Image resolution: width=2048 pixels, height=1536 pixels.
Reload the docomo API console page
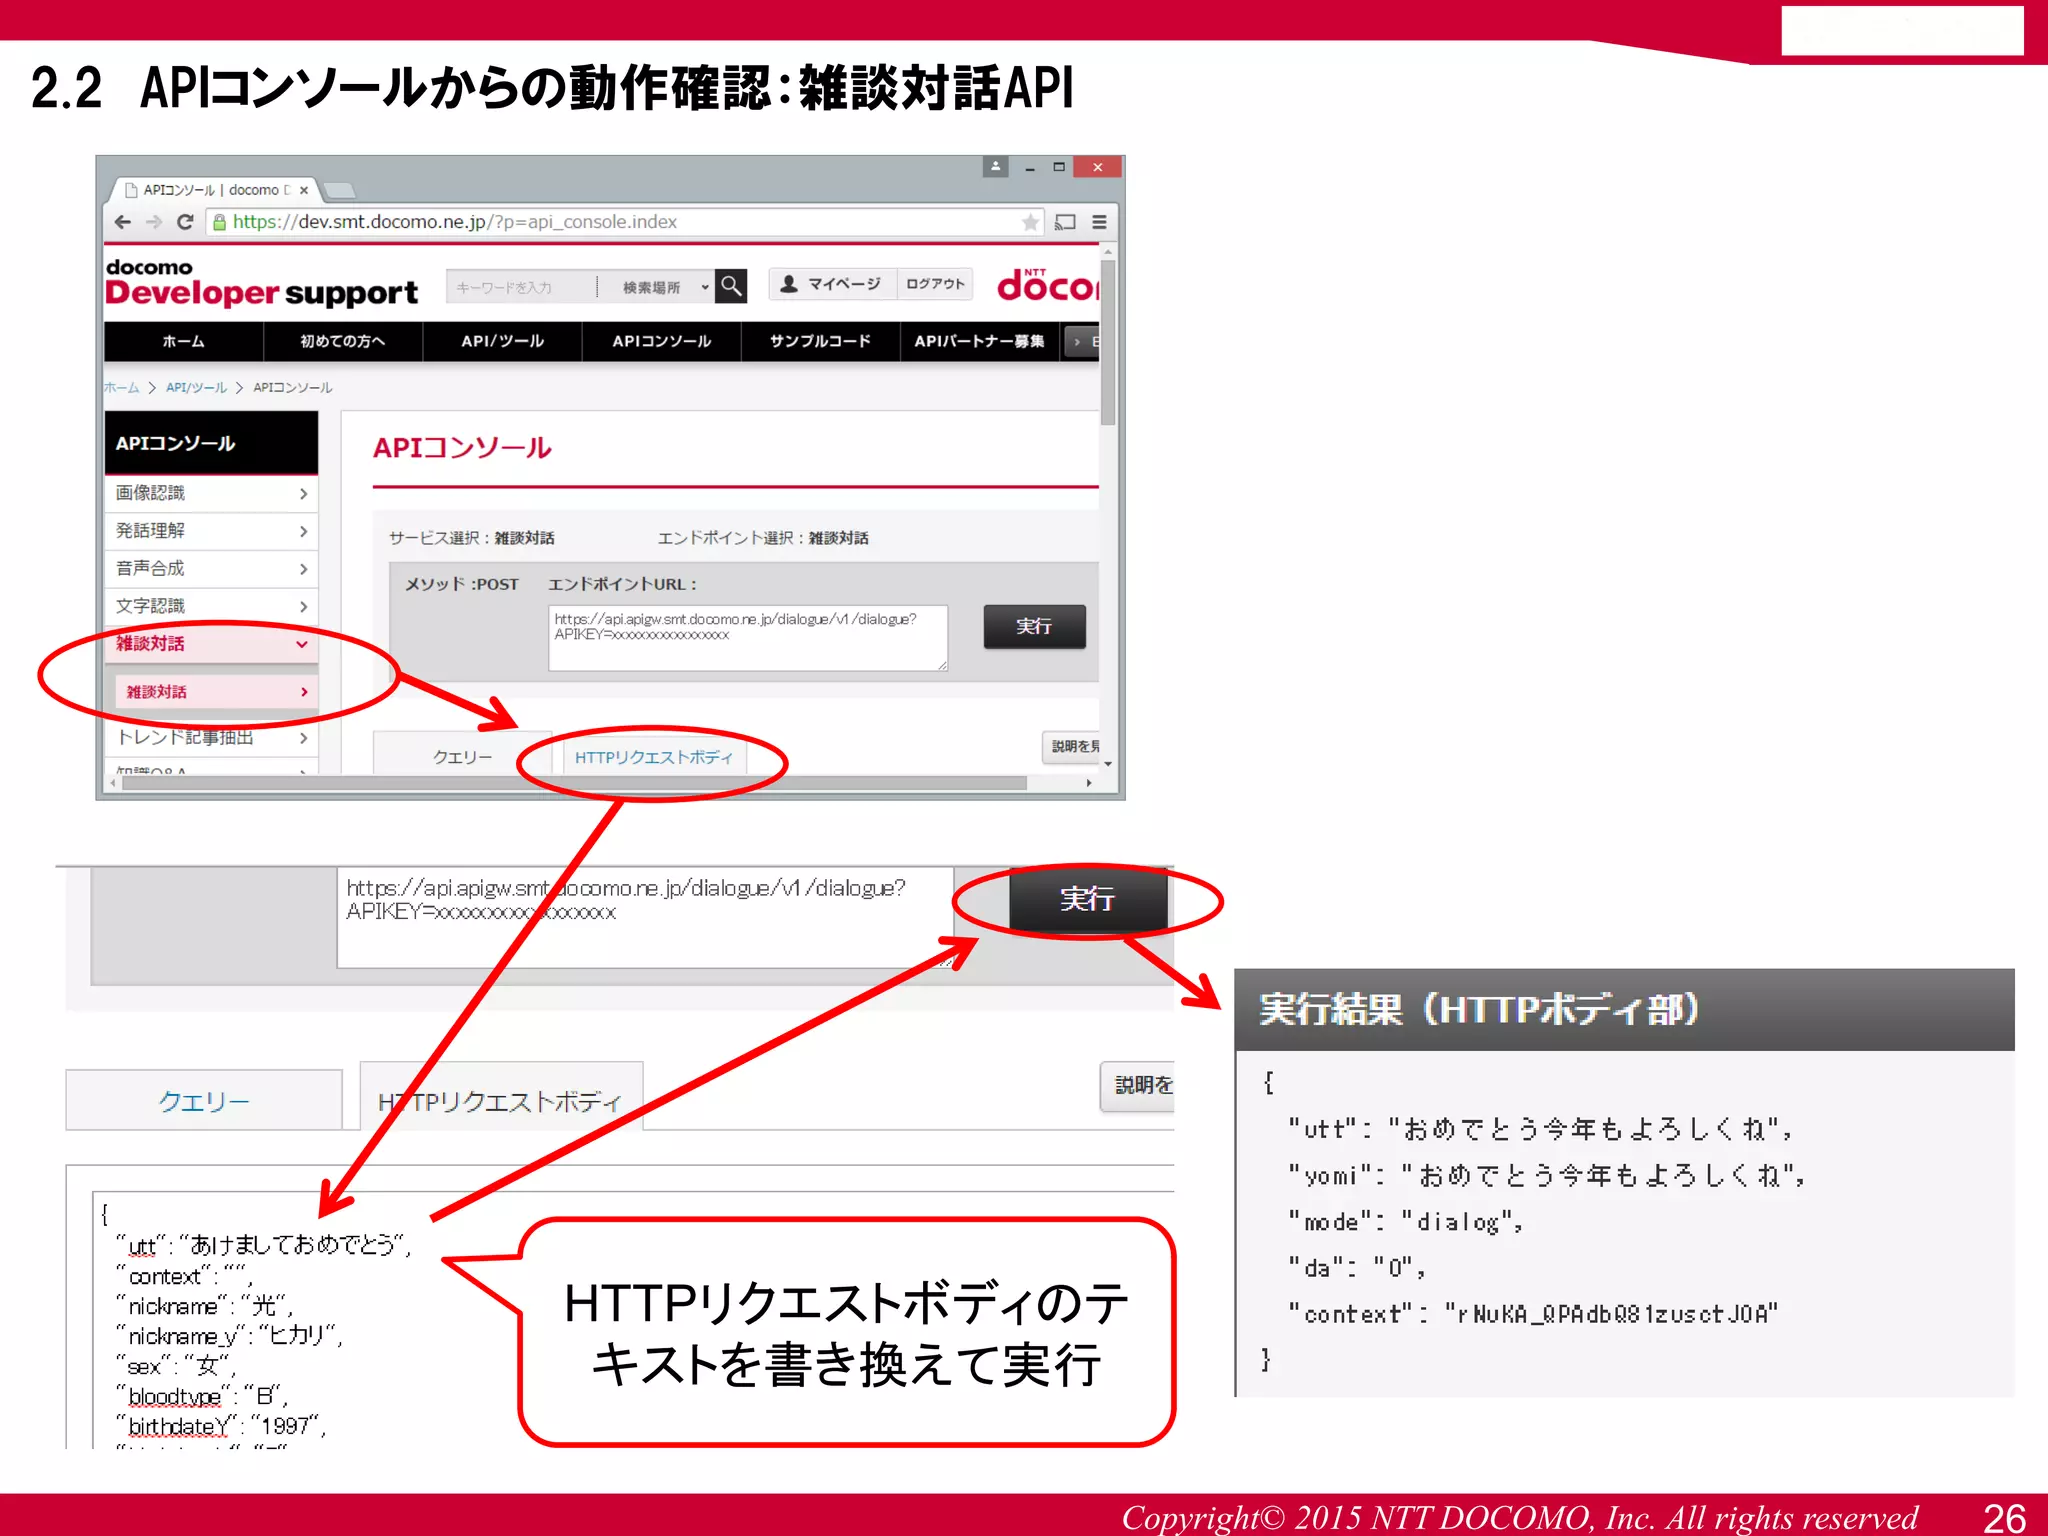pyautogui.click(x=185, y=222)
